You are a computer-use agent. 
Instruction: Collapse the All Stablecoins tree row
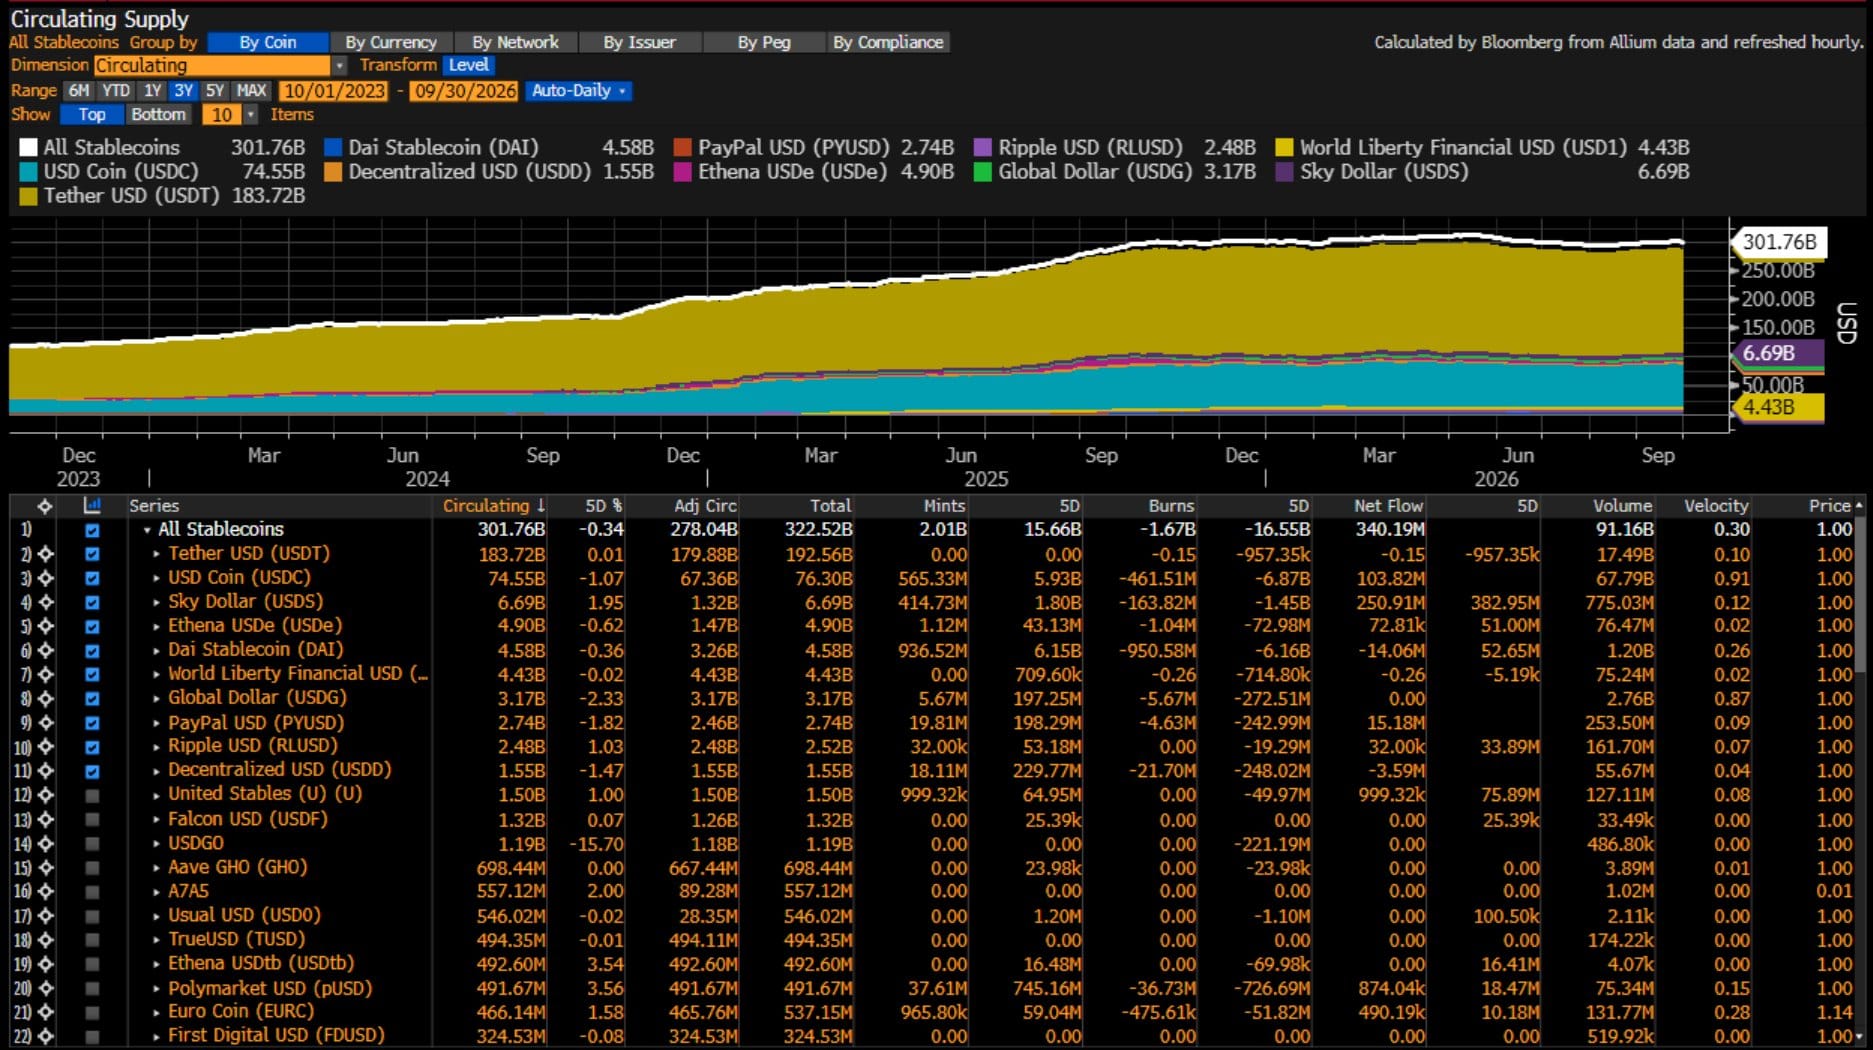click(x=147, y=530)
